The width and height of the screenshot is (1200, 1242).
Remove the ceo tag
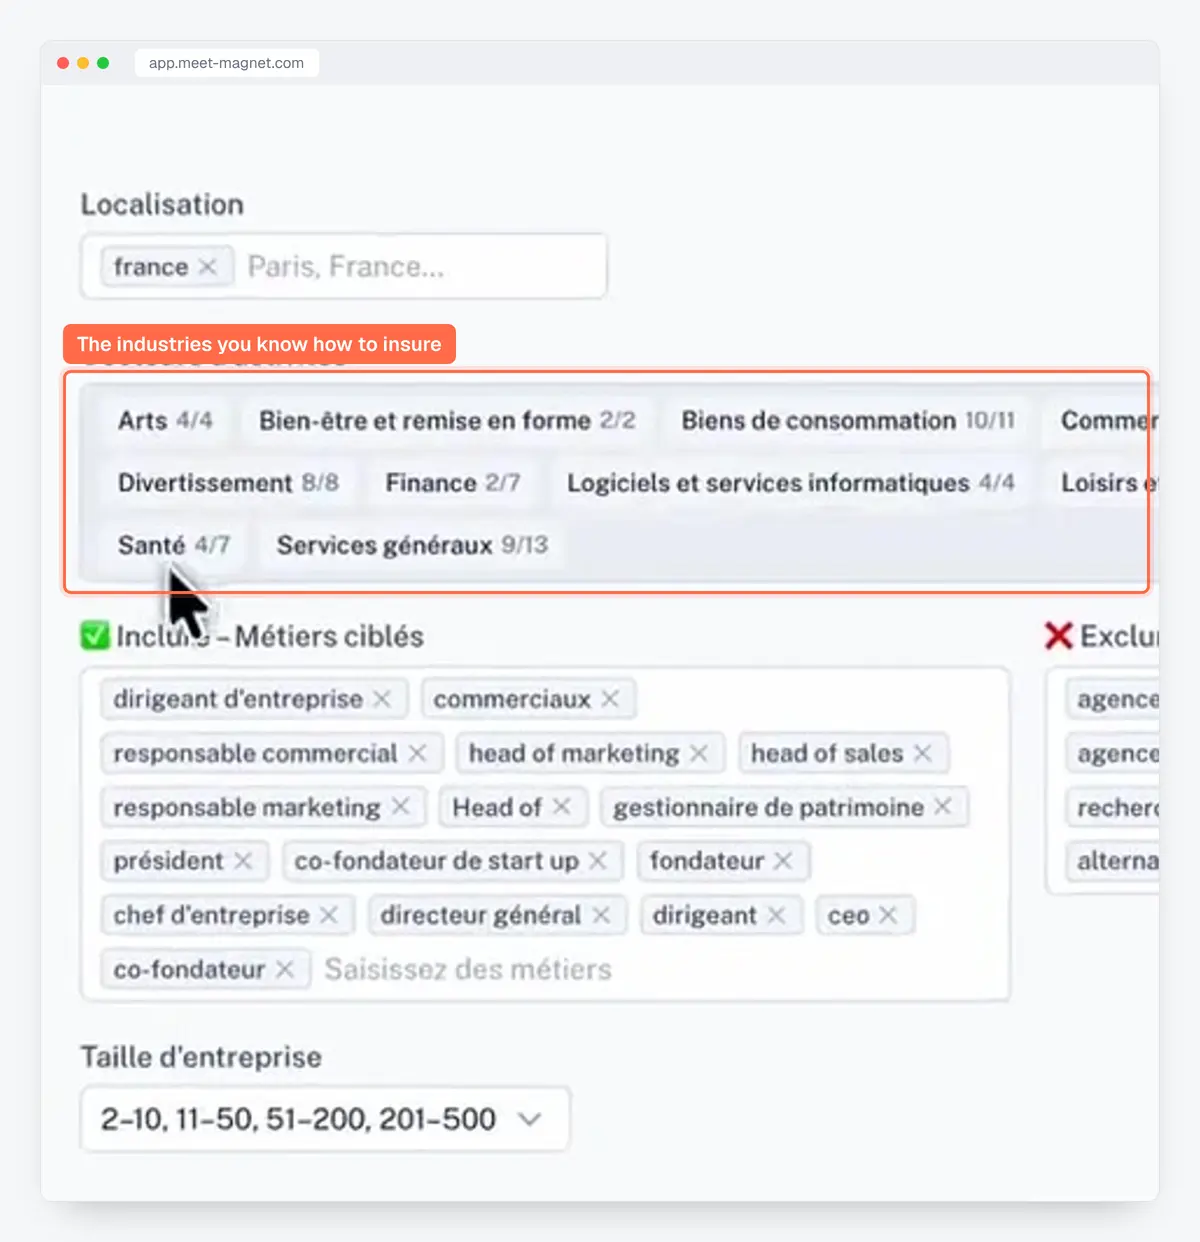pos(888,915)
